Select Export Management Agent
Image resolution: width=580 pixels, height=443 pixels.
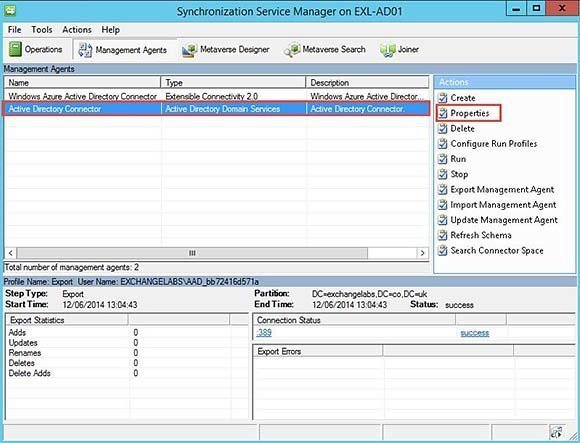click(x=502, y=189)
